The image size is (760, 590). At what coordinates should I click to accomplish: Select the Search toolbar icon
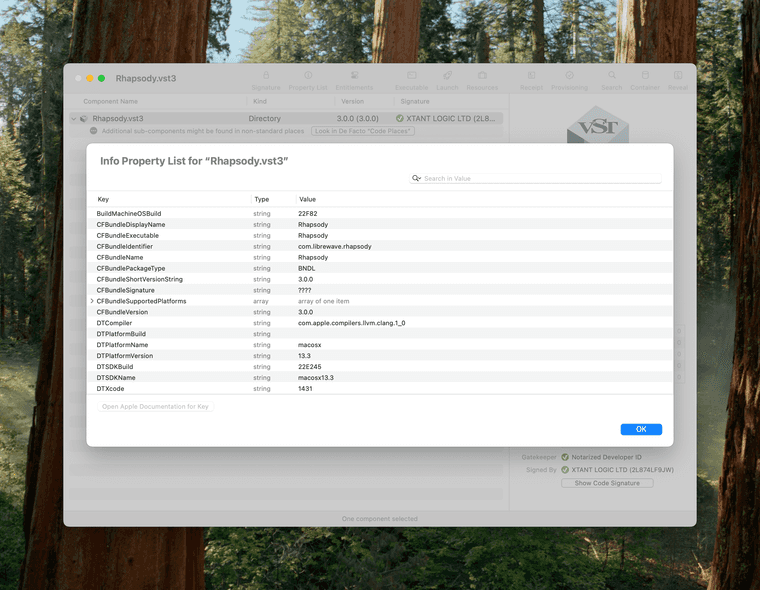[612, 80]
